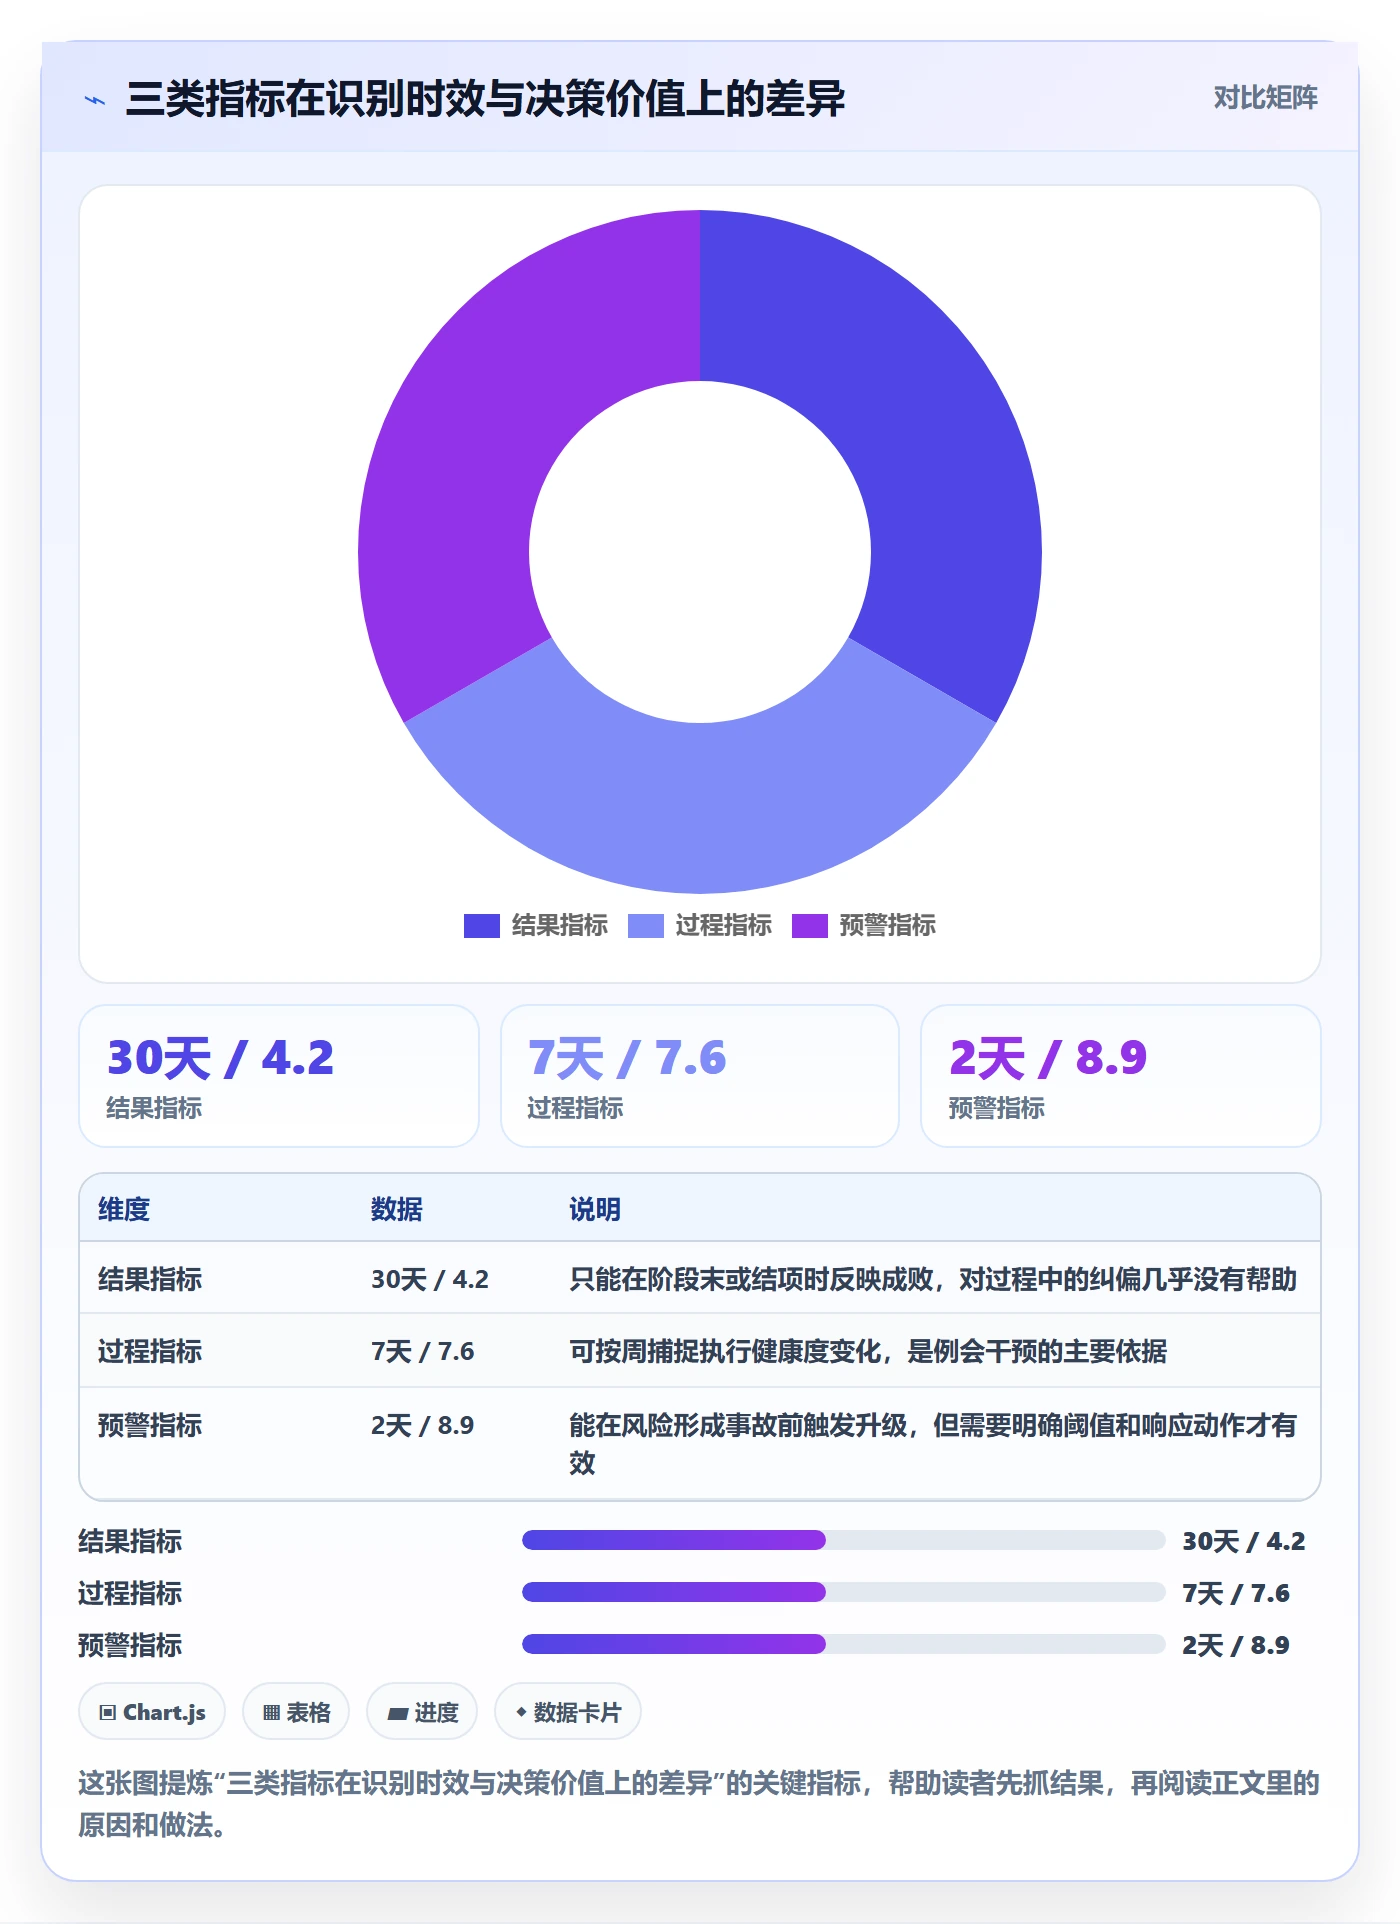
Task: Click the table's 7天 / 7.6 data cell
Action: [x=423, y=1351]
